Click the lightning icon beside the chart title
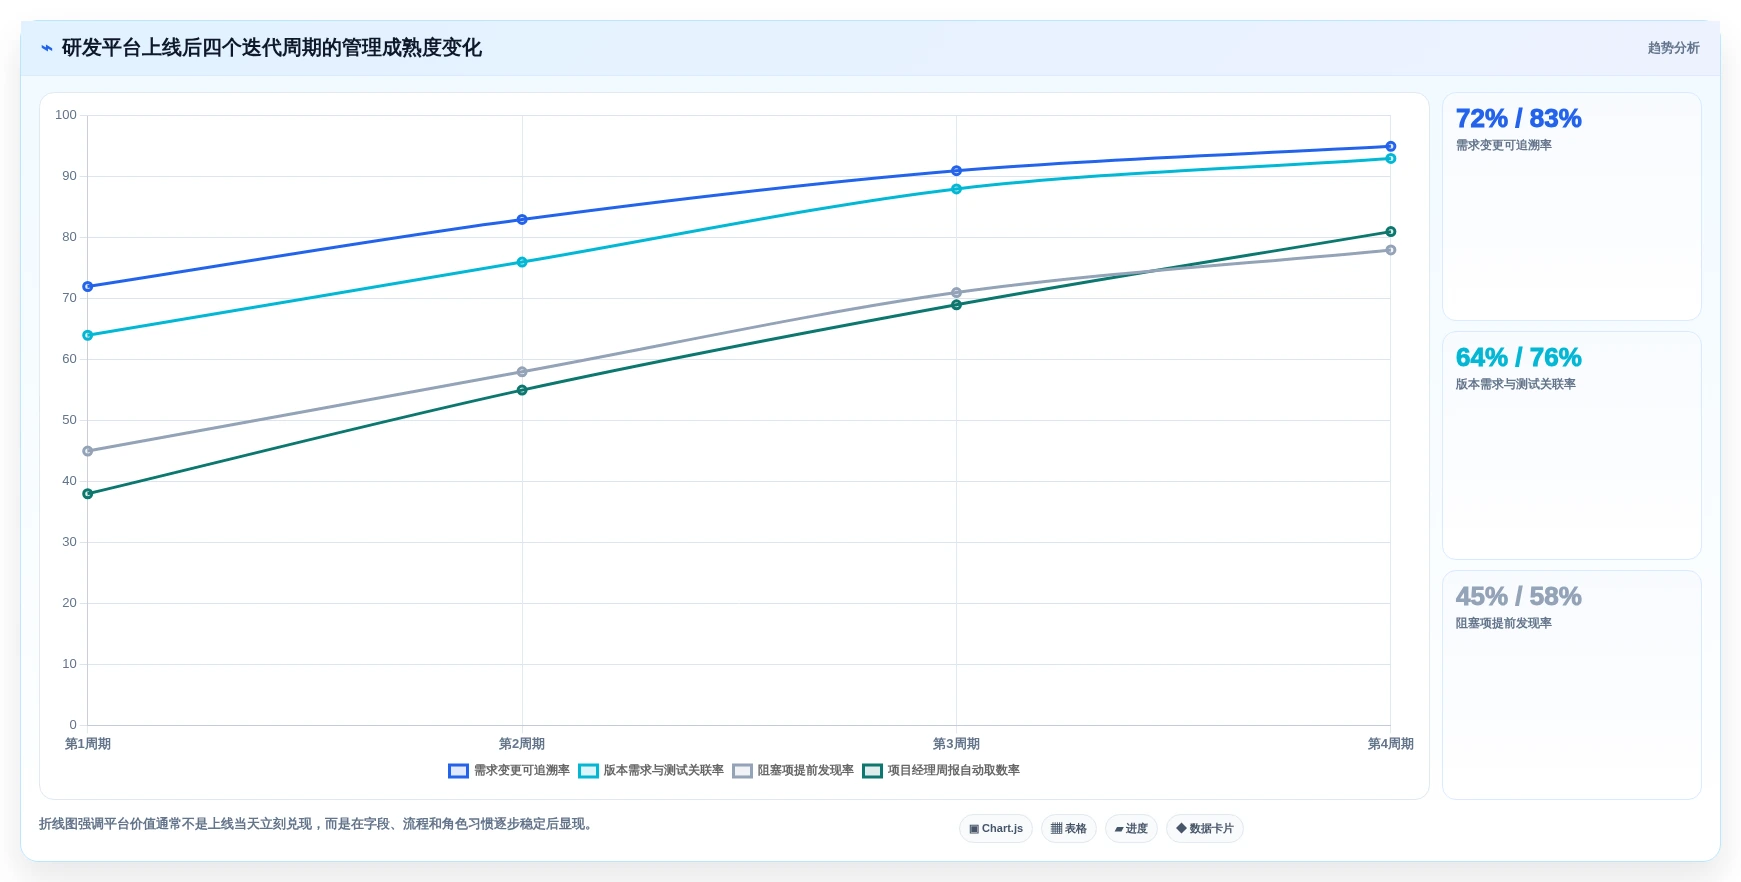This screenshot has height=882, width=1741. coord(46,48)
